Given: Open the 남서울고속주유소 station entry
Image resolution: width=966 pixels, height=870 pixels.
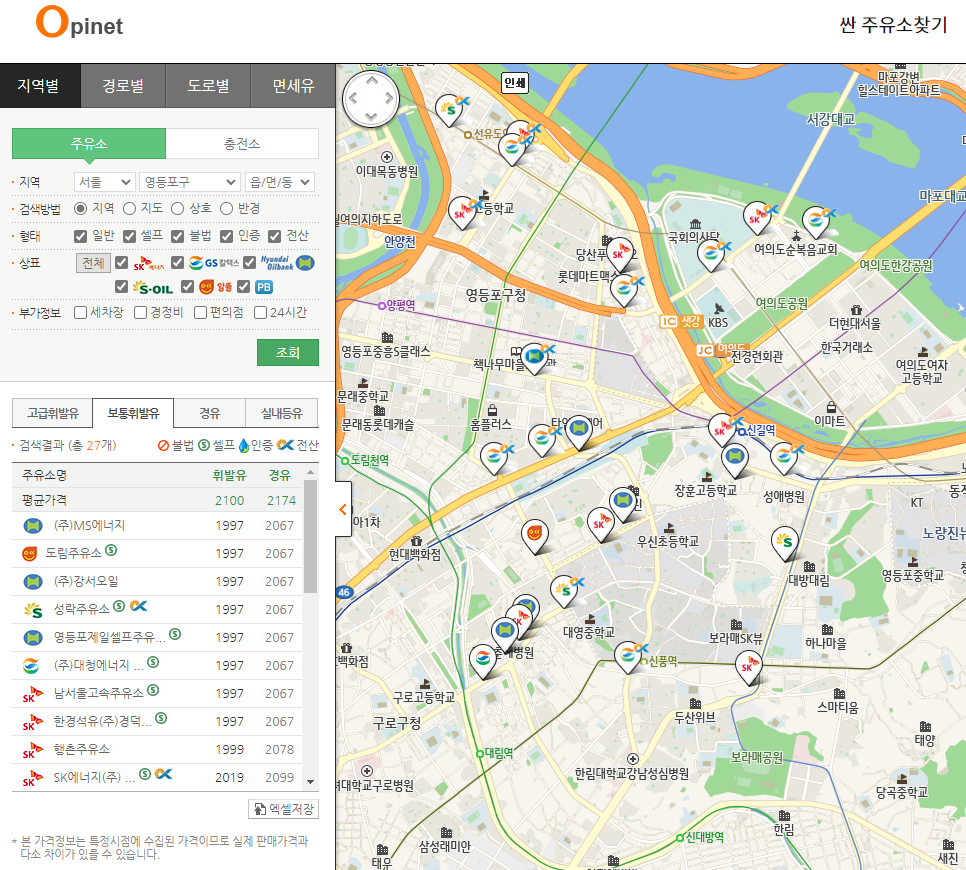Looking at the screenshot, I should 98,693.
